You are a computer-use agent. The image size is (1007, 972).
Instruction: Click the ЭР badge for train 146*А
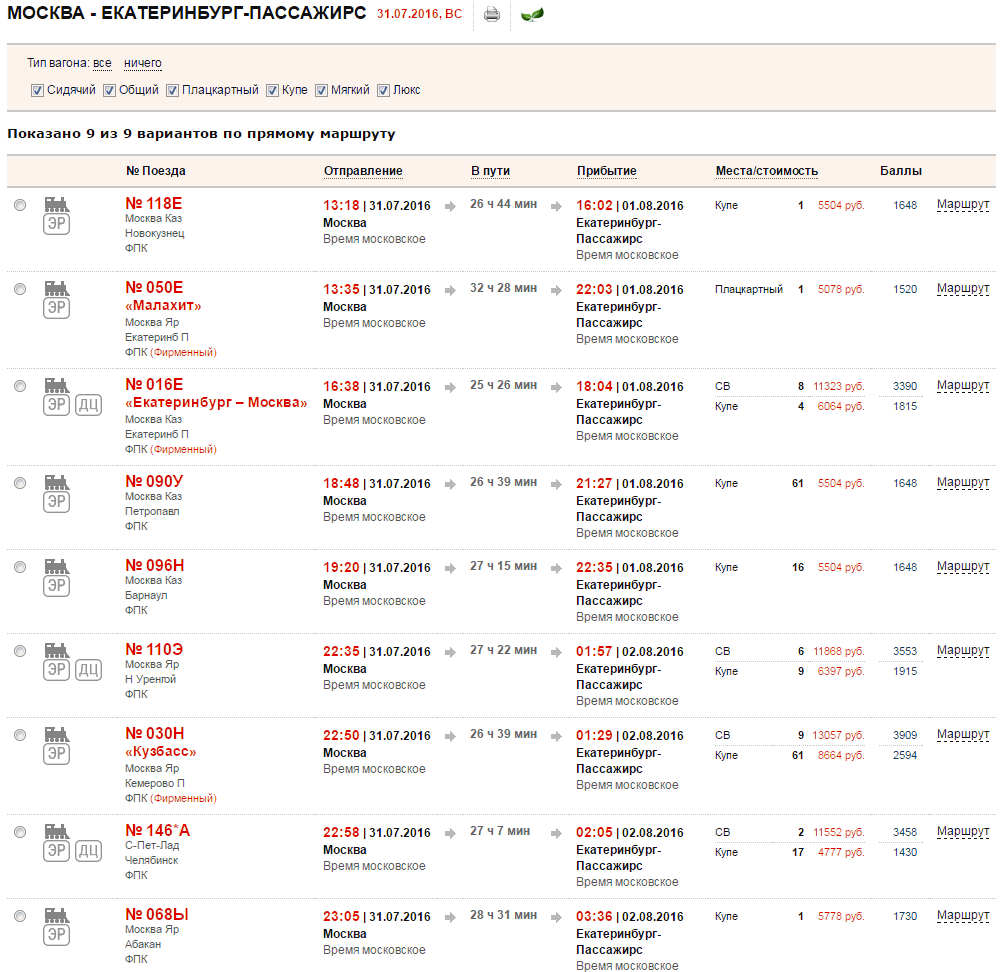pos(57,851)
